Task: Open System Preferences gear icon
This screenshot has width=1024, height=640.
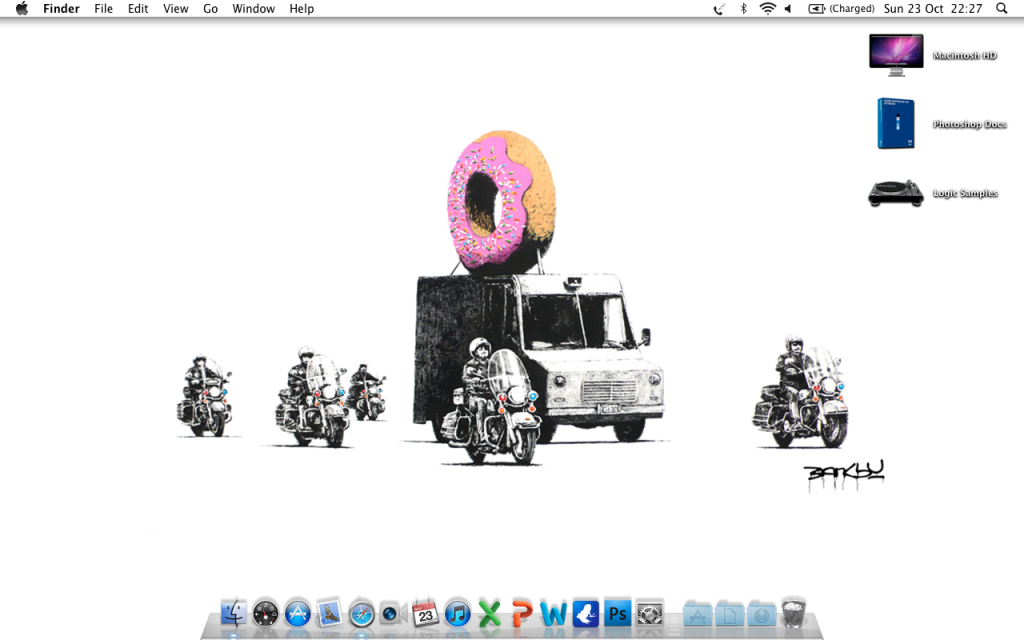Action: click(650, 614)
